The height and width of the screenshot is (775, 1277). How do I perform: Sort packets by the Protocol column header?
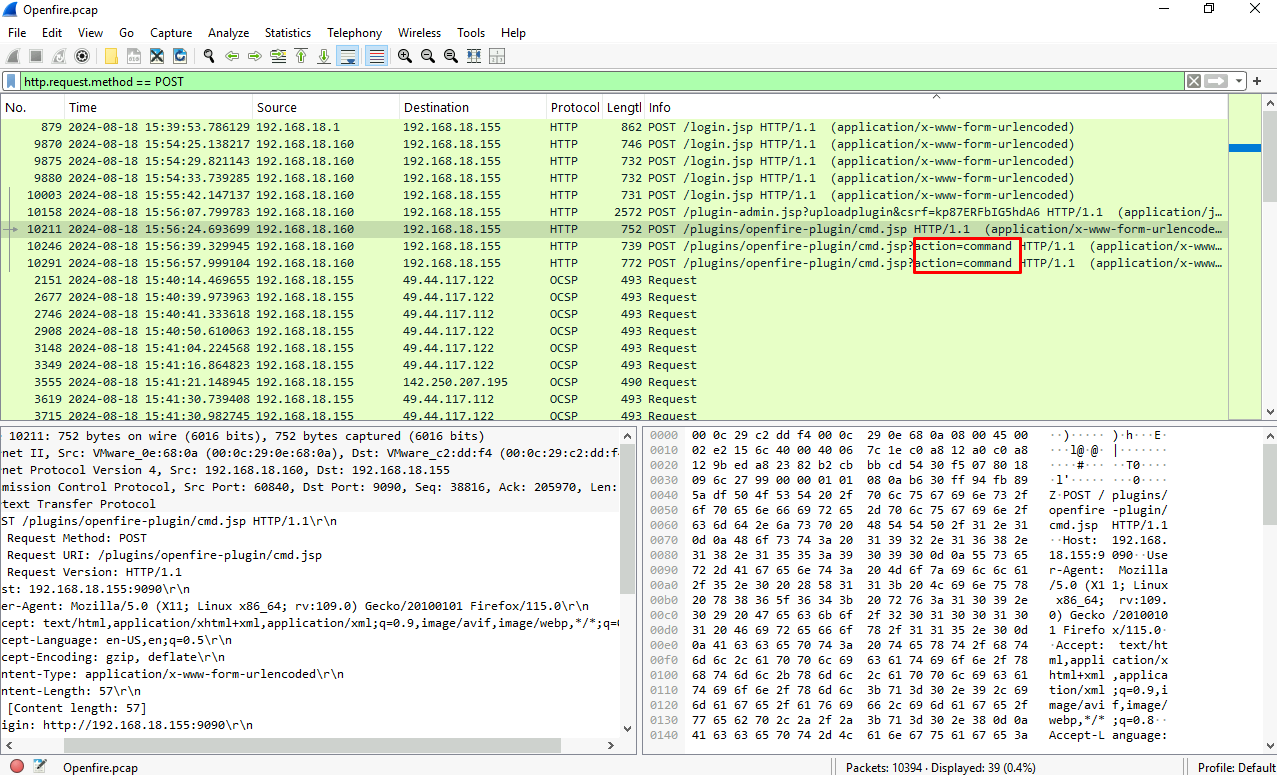(x=573, y=108)
